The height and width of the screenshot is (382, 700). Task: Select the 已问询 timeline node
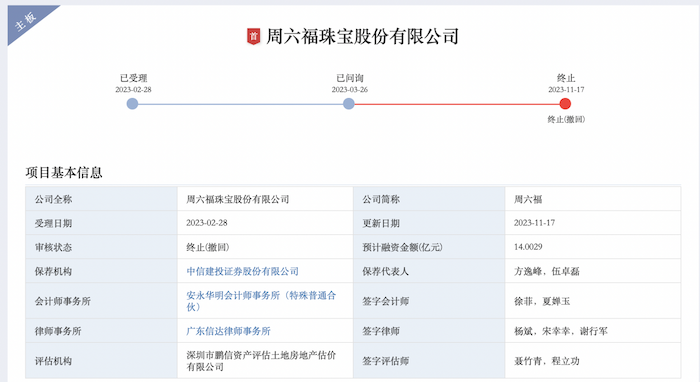point(349,104)
